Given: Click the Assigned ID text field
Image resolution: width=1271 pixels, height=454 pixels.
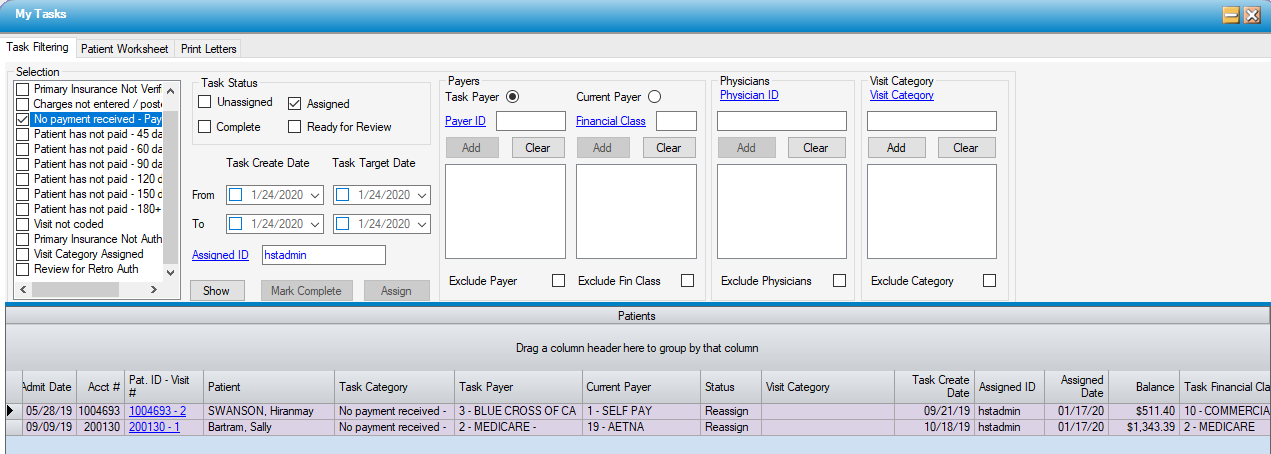Looking at the screenshot, I should [x=323, y=255].
